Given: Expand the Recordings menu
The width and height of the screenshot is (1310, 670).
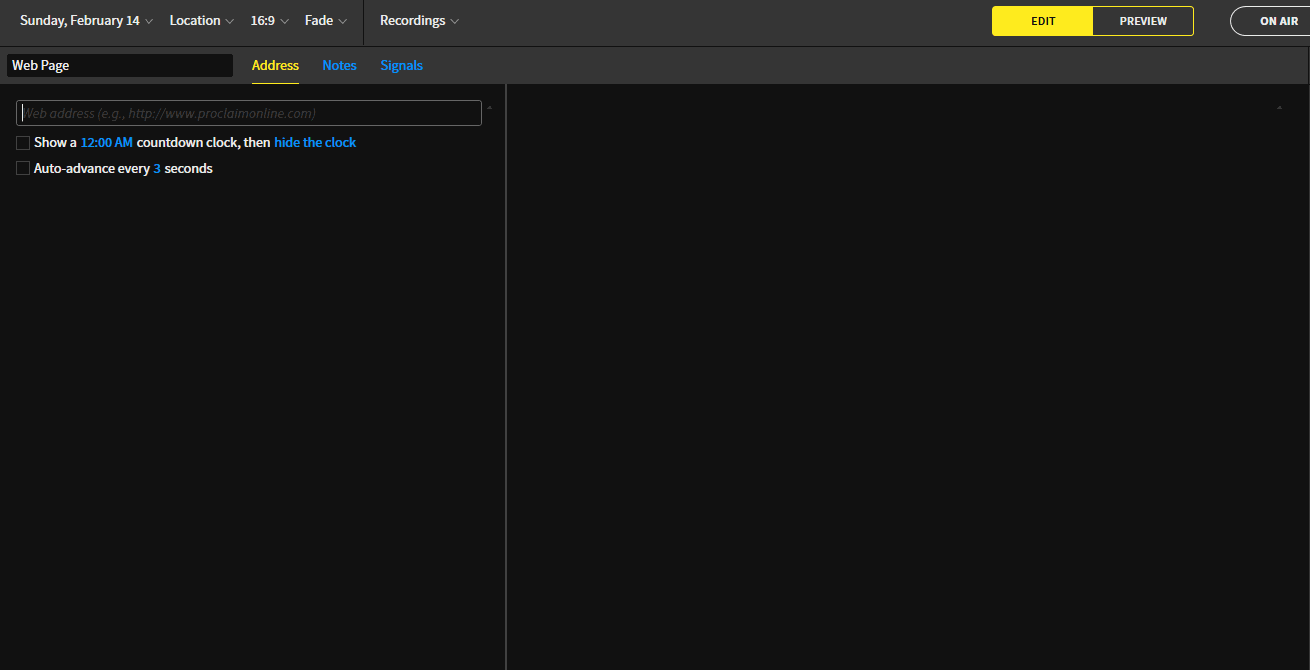Looking at the screenshot, I should (x=419, y=21).
